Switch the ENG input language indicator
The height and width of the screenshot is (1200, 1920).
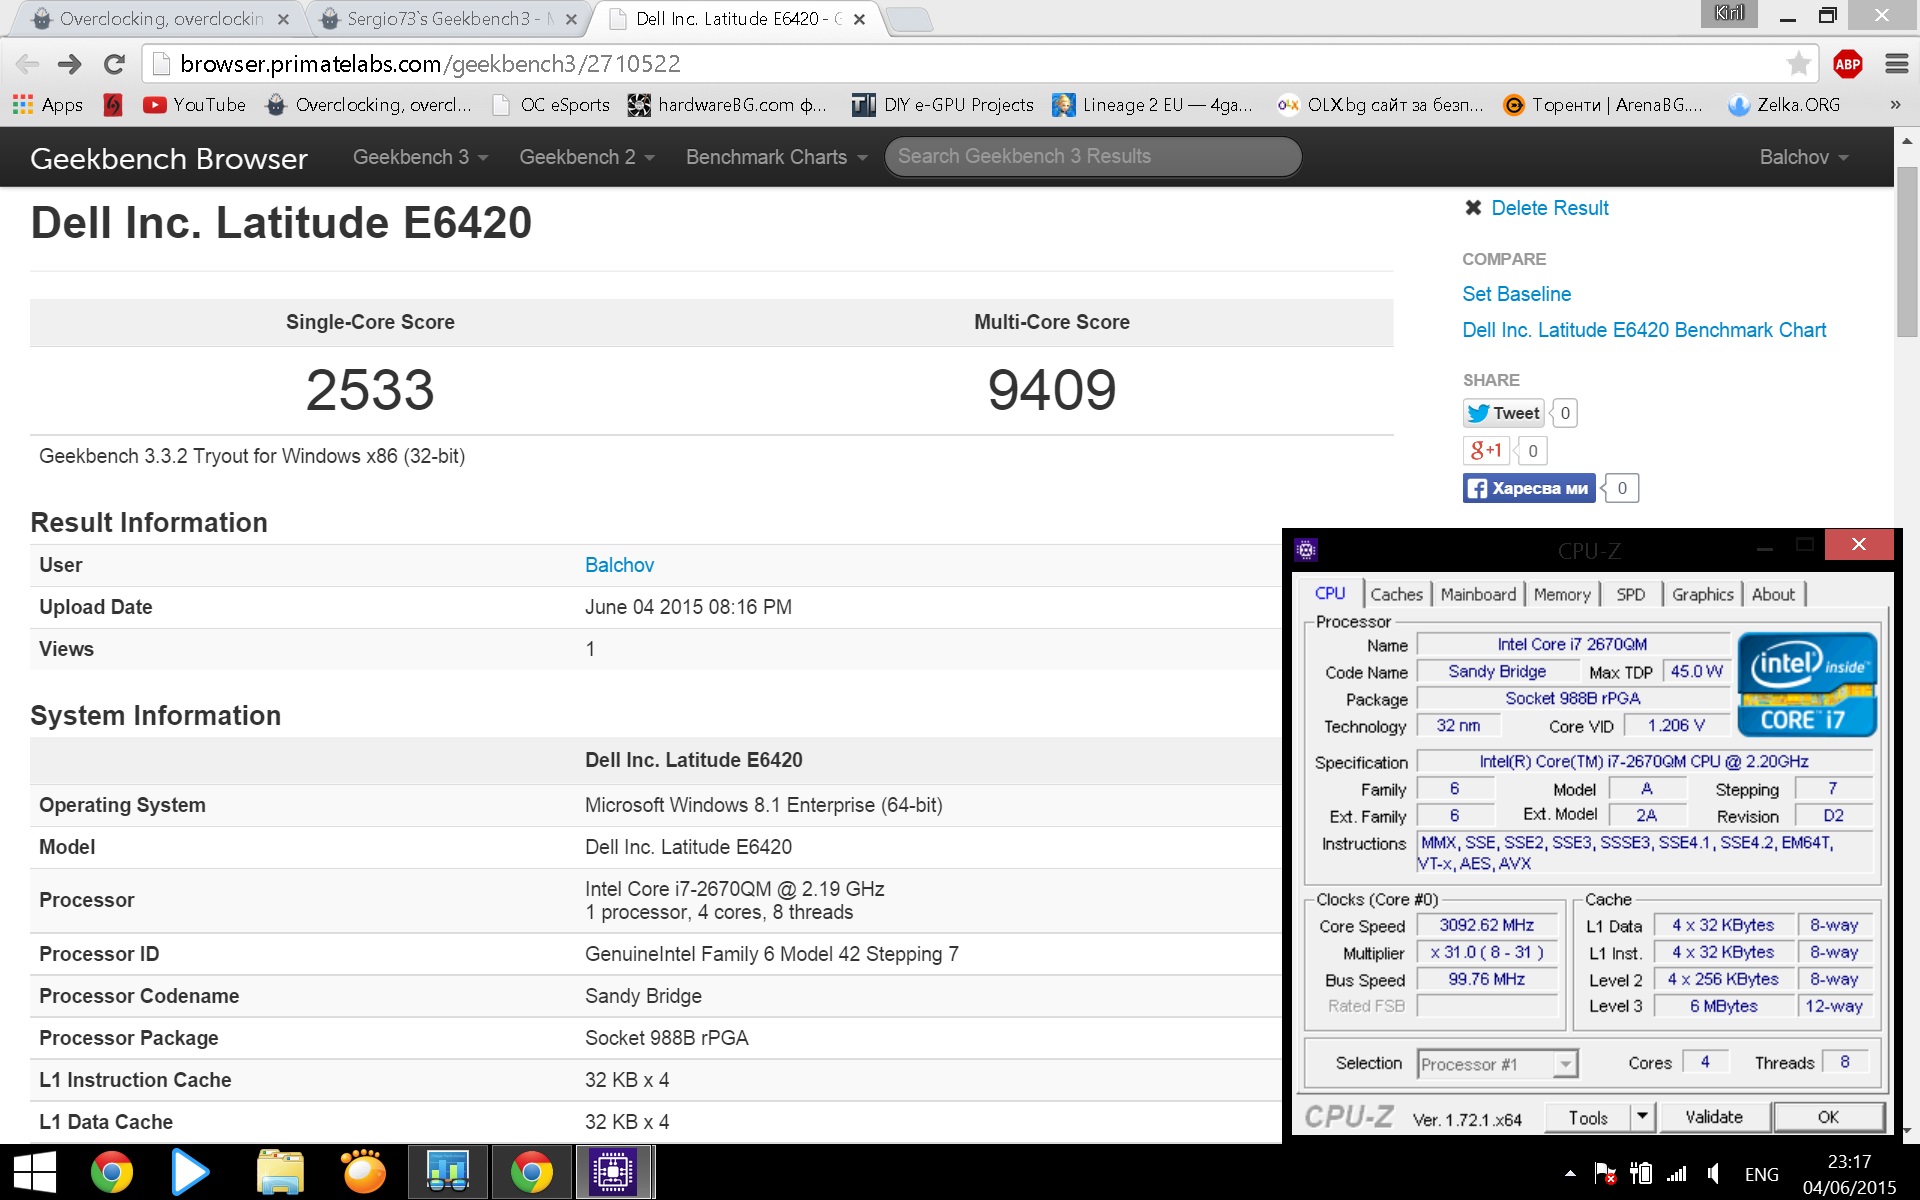pos(1761,1174)
